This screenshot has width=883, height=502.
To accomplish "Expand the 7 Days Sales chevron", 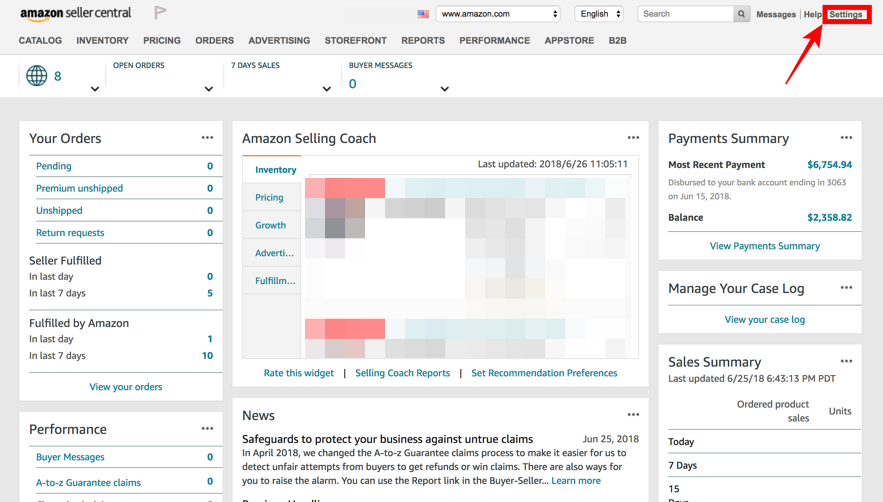I will click(x=327, y=89).
